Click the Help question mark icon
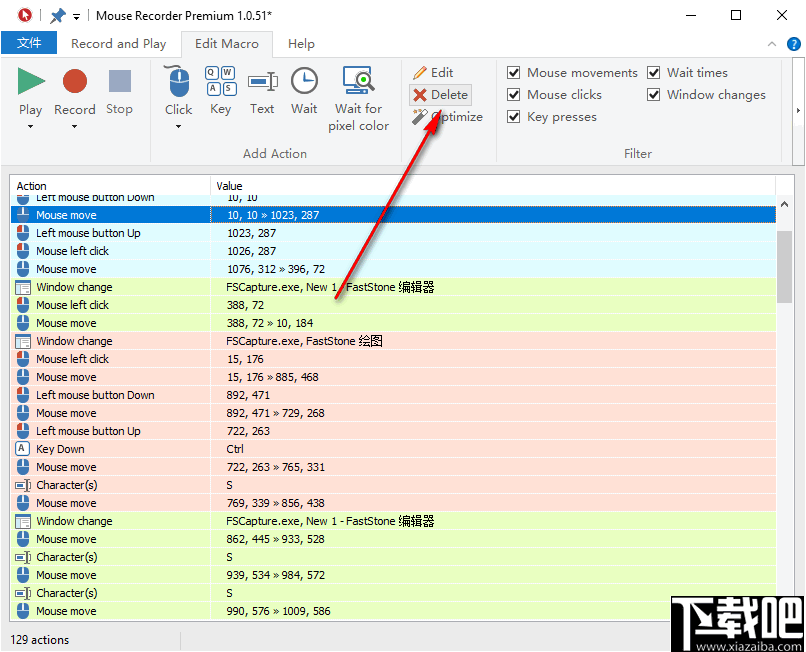The image size is (806, 652). [793, 44]
